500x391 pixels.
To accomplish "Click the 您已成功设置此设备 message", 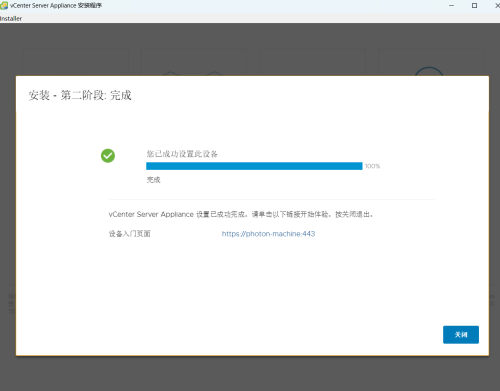I will tap(182, 154).
